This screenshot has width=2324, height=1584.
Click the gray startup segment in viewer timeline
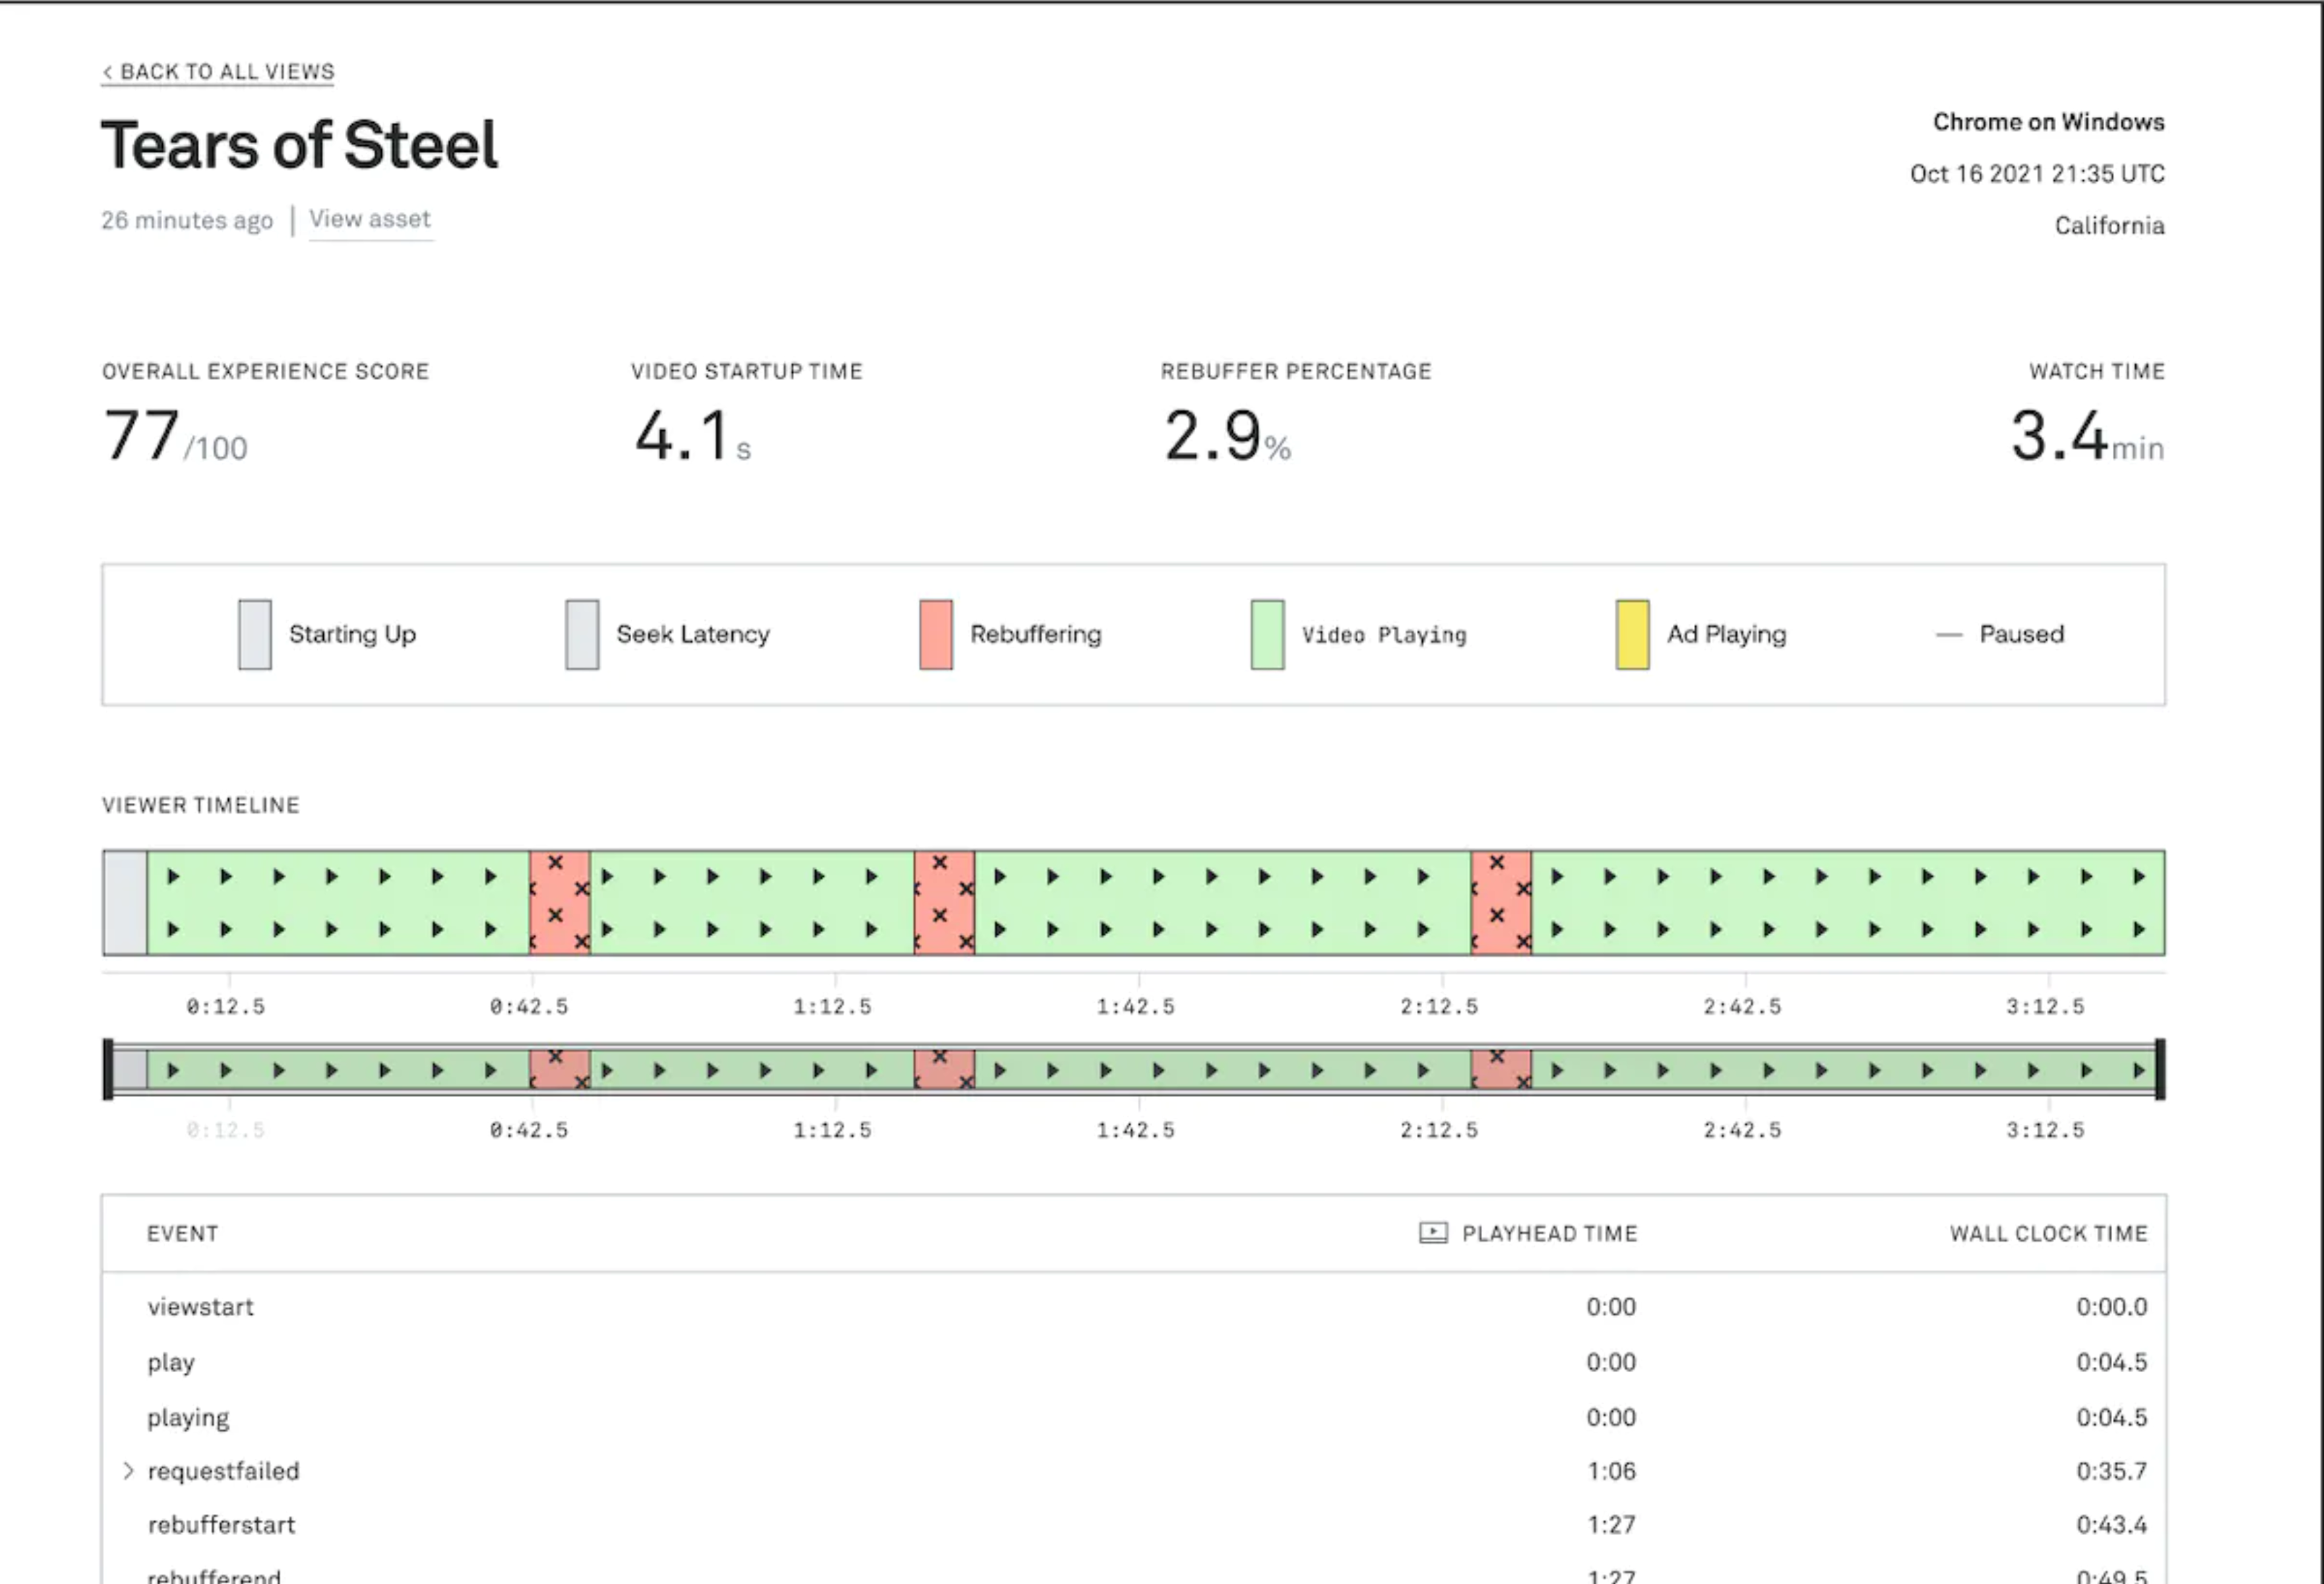(x=125, y=903)
